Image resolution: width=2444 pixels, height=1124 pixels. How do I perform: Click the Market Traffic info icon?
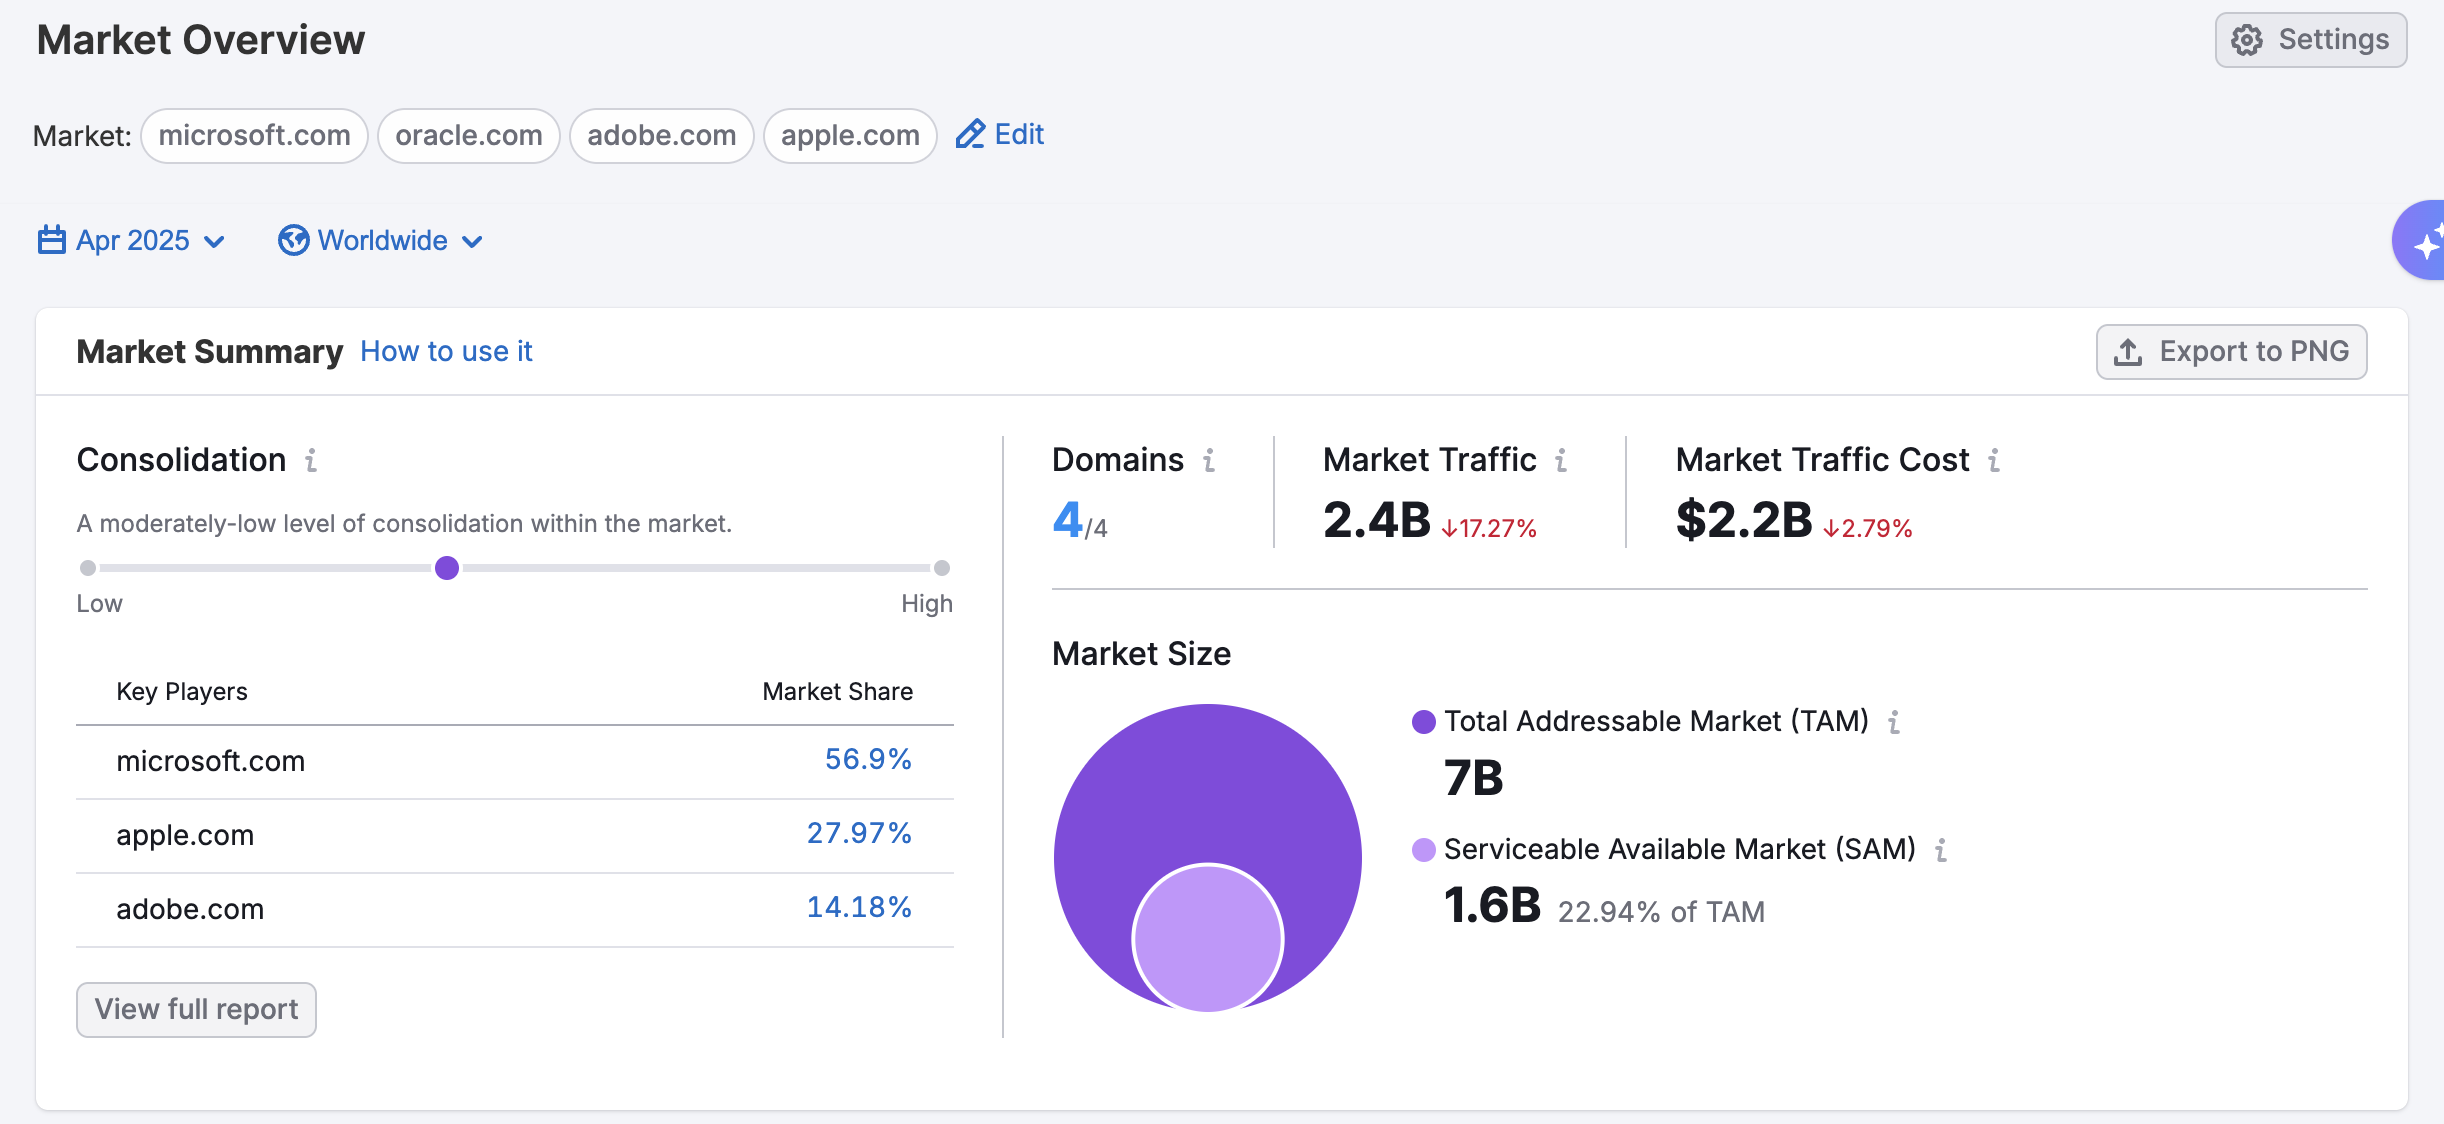[1561, 460]
